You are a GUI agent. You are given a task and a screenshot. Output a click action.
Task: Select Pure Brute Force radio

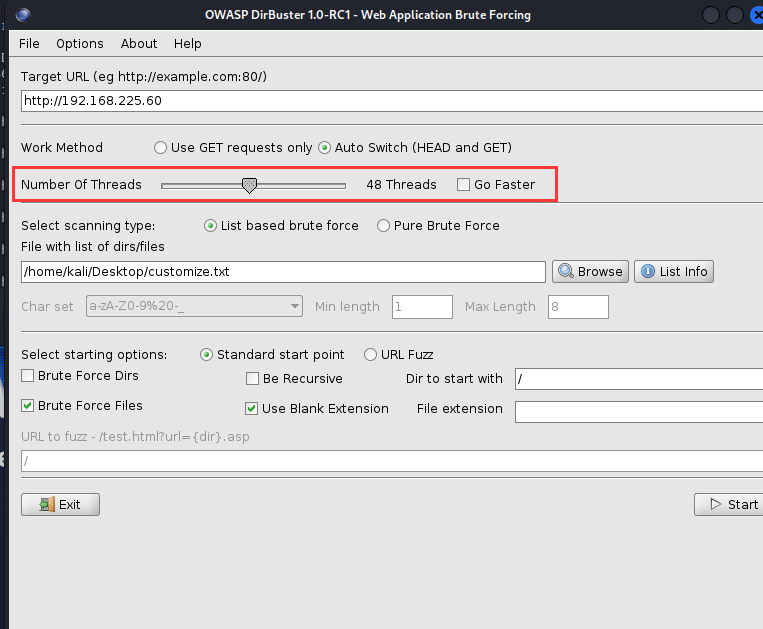pos(383,226)
